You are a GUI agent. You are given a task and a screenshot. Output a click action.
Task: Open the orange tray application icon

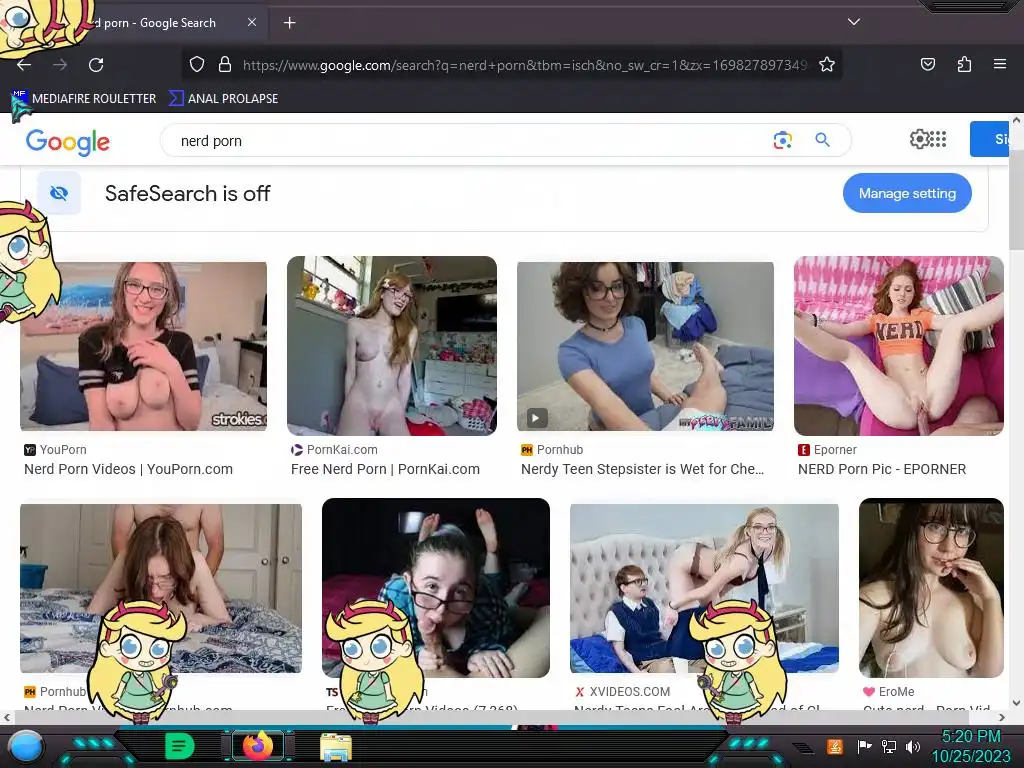click(834, 746)
